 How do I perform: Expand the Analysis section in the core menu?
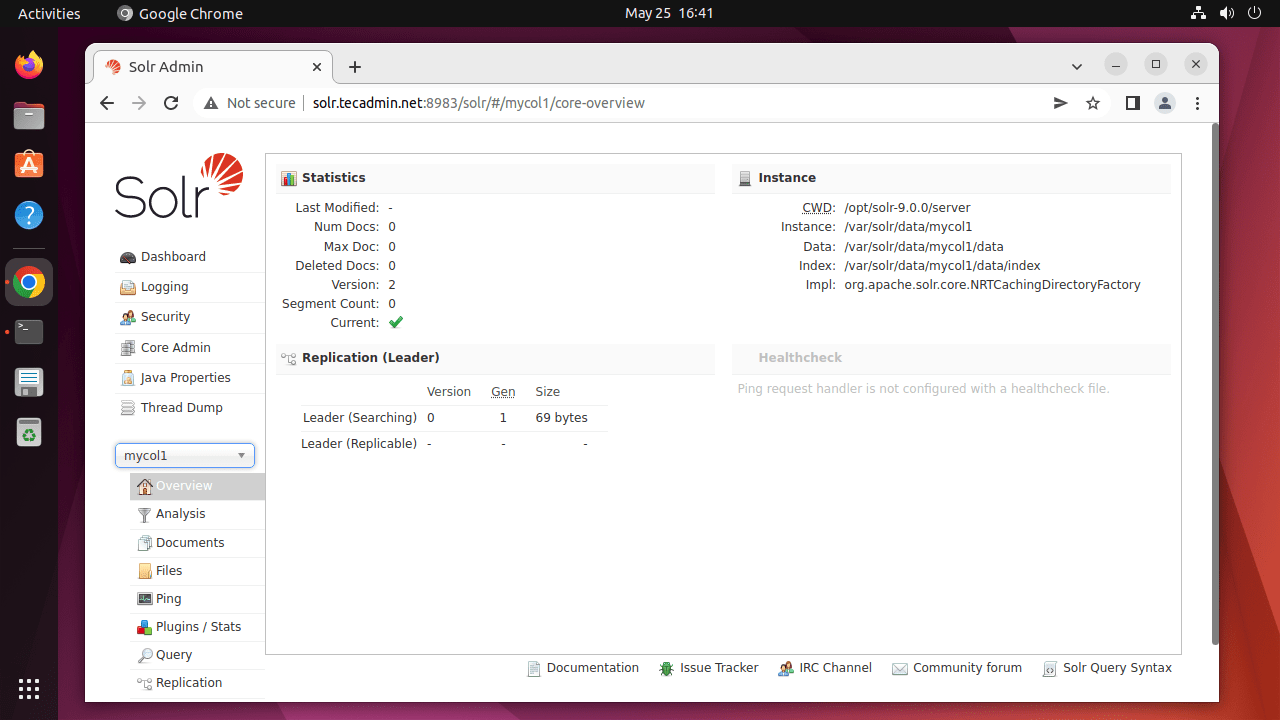click(180, 514)
